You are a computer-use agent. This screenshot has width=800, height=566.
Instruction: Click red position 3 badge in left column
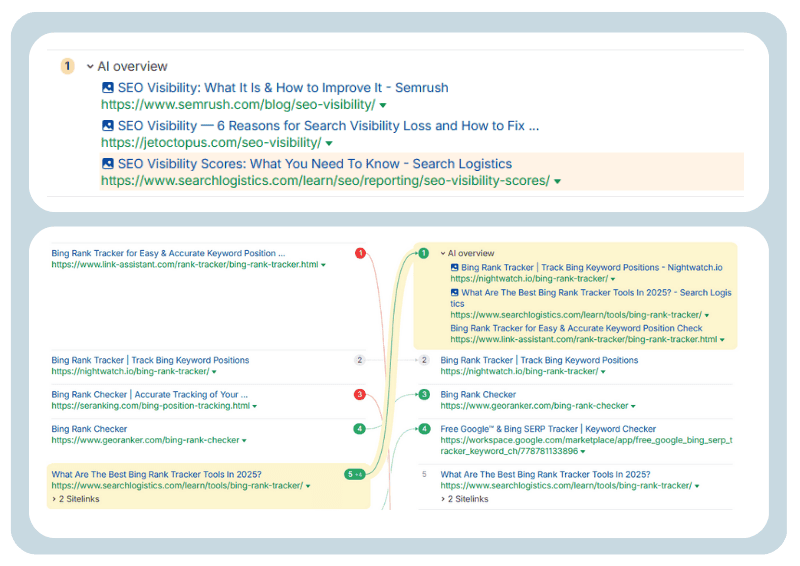pyautogui.click(x=360, y=394)
